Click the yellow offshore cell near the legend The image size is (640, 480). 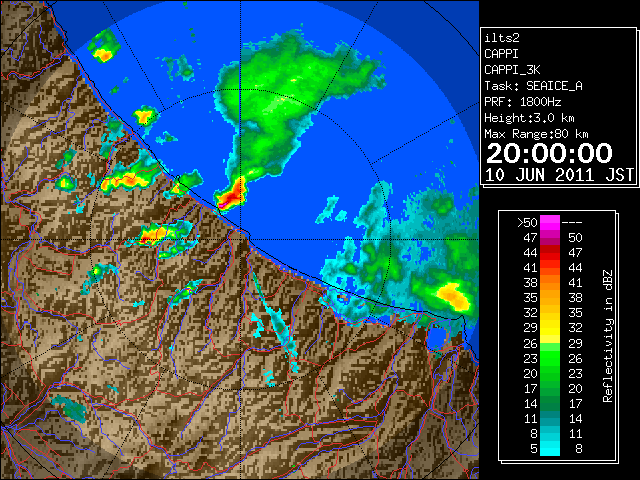453,295
